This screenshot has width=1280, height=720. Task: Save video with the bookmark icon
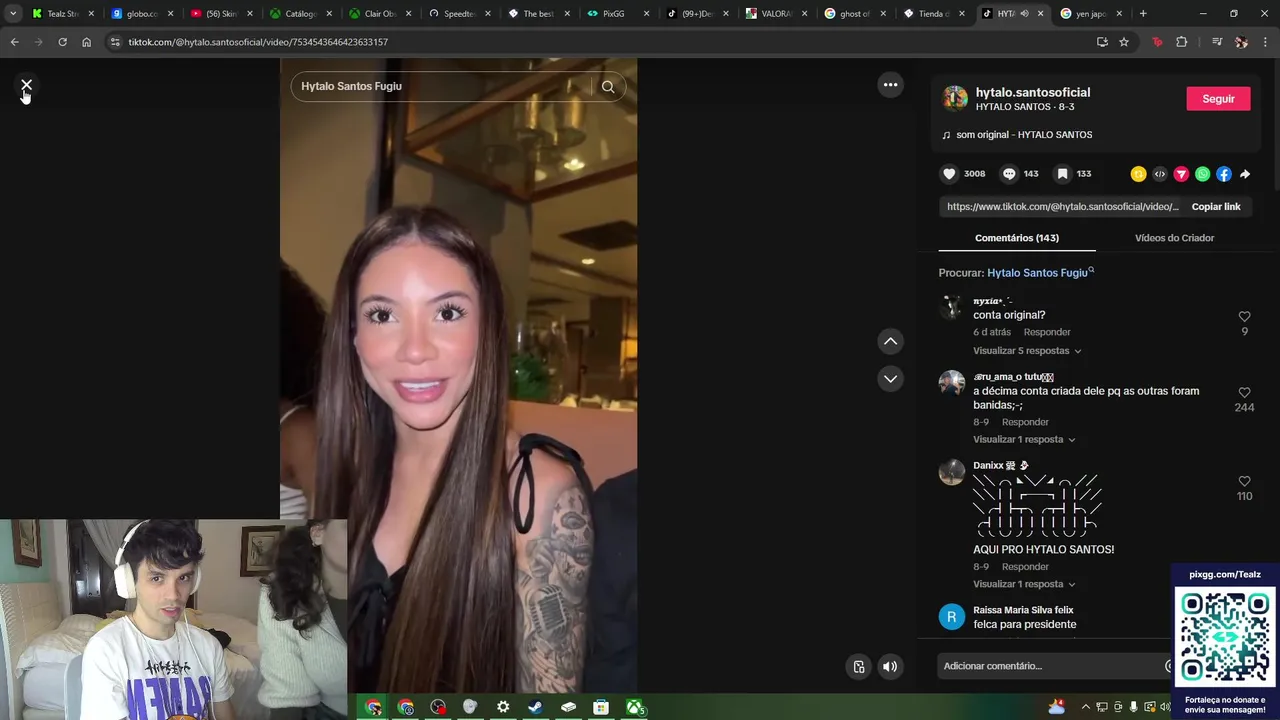pos(1062,174)
